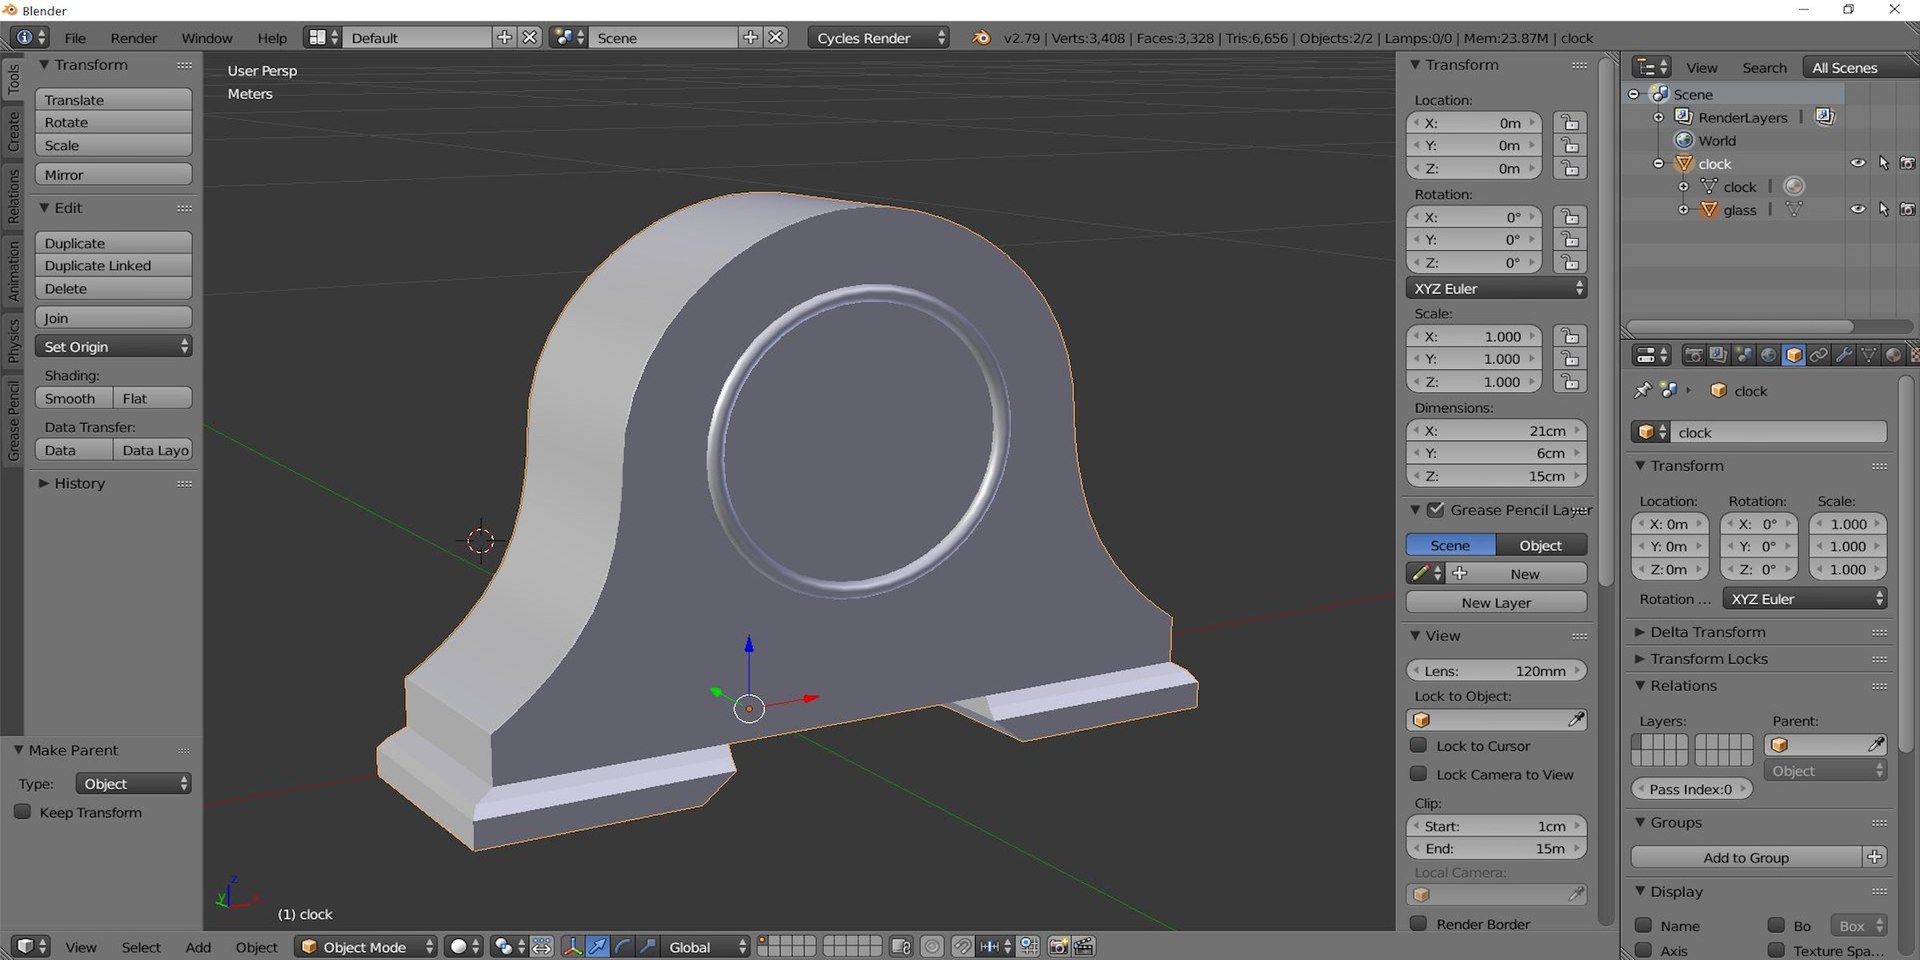The height and width of the screenshot is (960, 1920).
Task: Uncheck the Grease Pencil Layer checkbox
Action: pos(1436,509)
